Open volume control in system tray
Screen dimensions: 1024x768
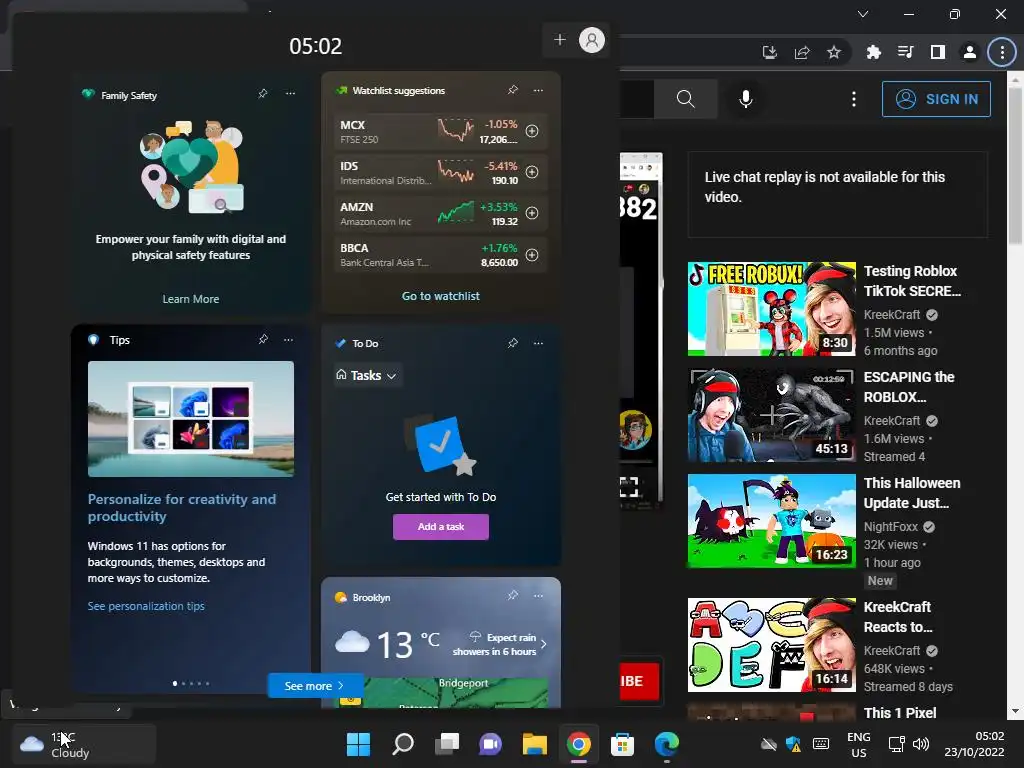click(921, 744)
